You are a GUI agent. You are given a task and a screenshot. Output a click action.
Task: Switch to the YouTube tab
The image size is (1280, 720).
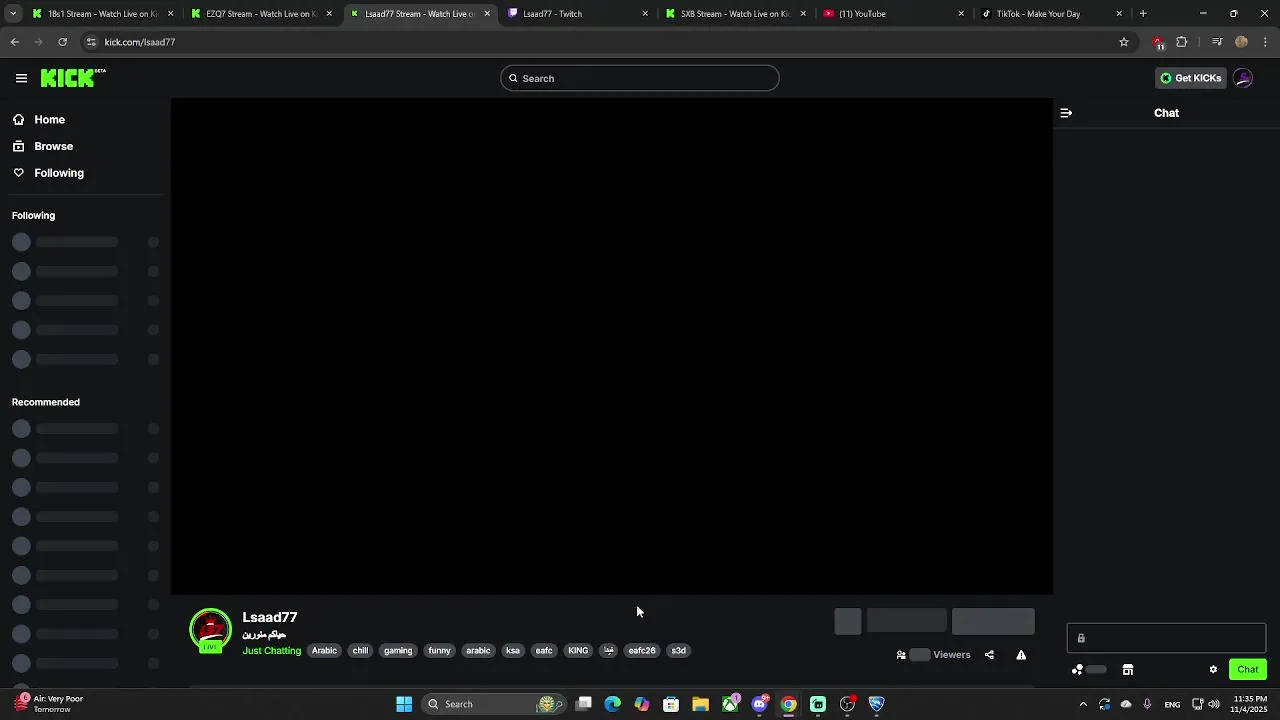(894, 14)
